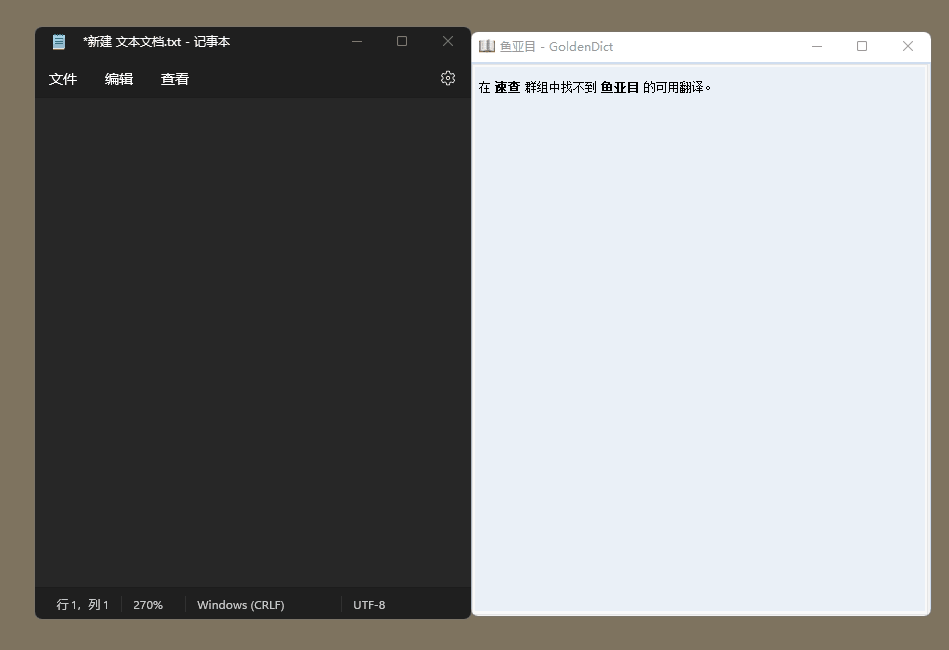Minimize the GoldenDict popup window

tap(817, 46)
